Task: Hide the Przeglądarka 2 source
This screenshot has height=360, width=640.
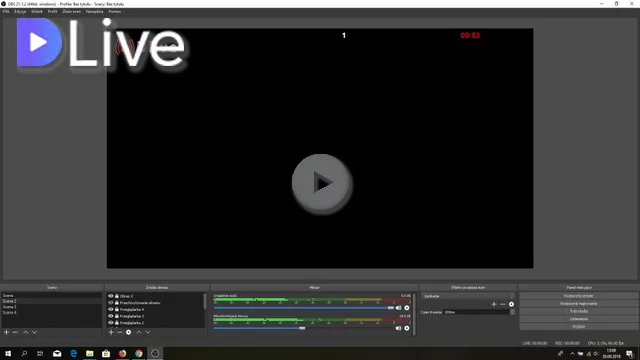Action: pyautogui.click(x=111, y=322)
